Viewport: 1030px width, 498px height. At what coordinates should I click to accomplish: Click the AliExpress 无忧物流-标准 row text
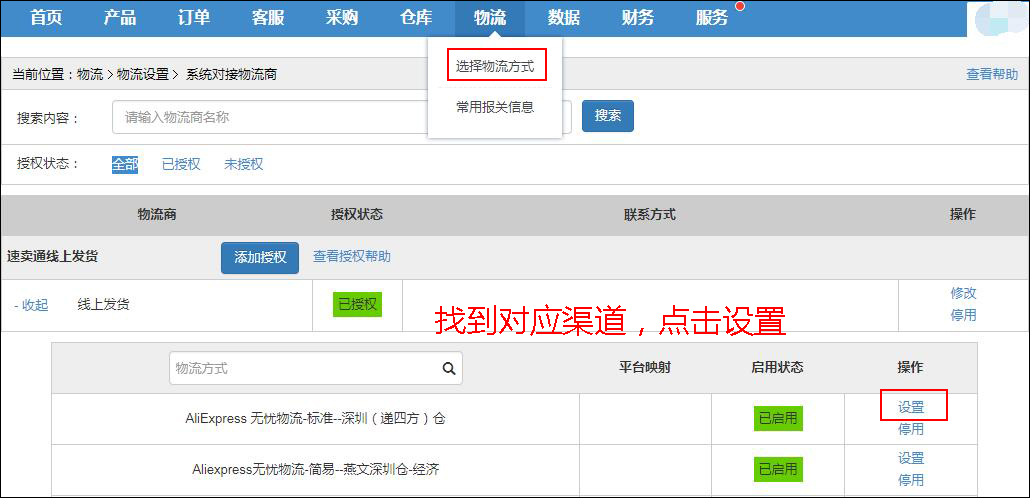315,419
